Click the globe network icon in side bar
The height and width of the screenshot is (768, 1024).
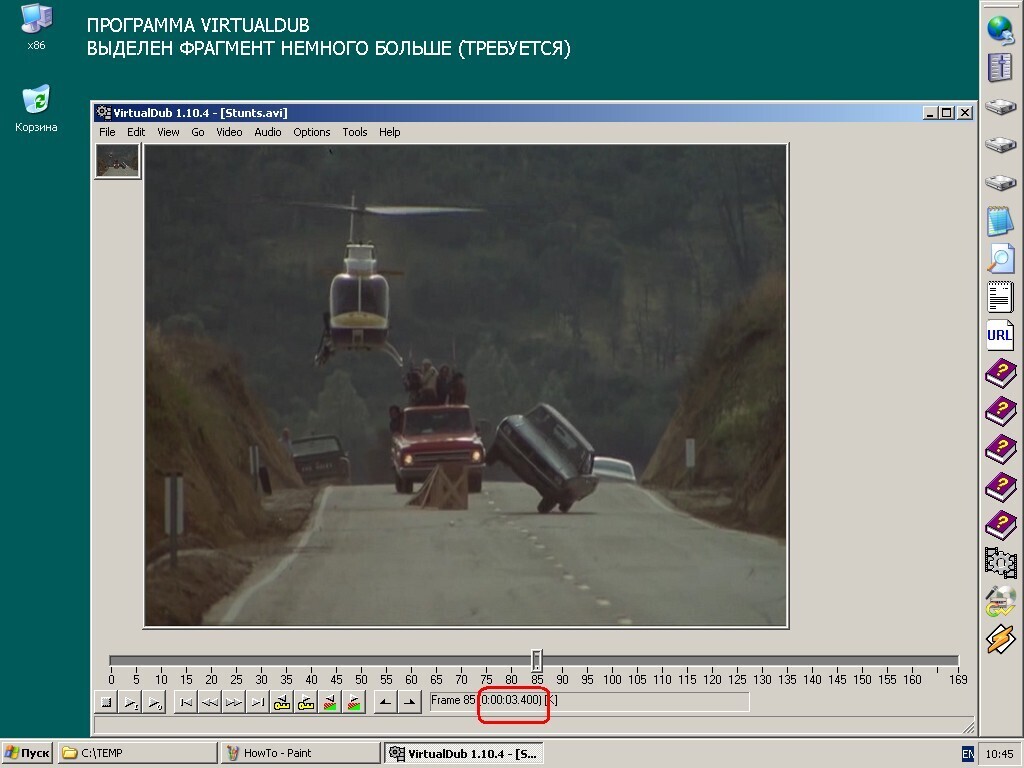tap(1000, 29)
